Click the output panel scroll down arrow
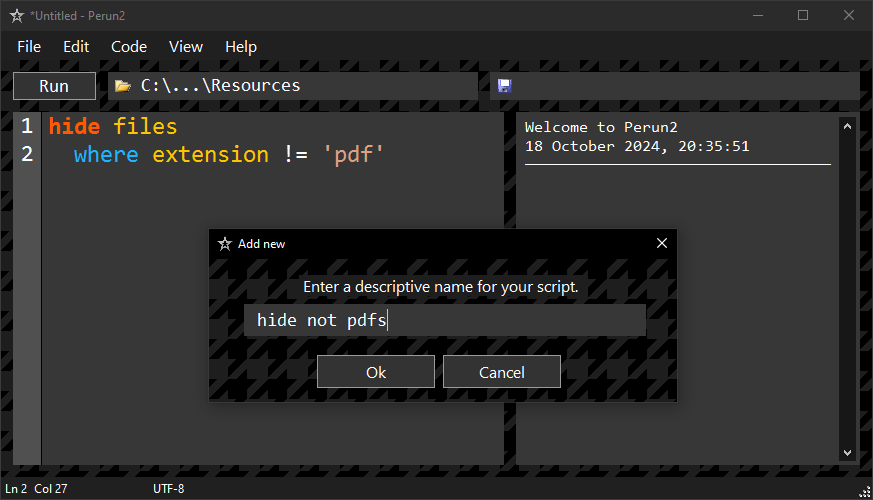The width and height of the screenshot is (873, 500). tap(847, 453)
